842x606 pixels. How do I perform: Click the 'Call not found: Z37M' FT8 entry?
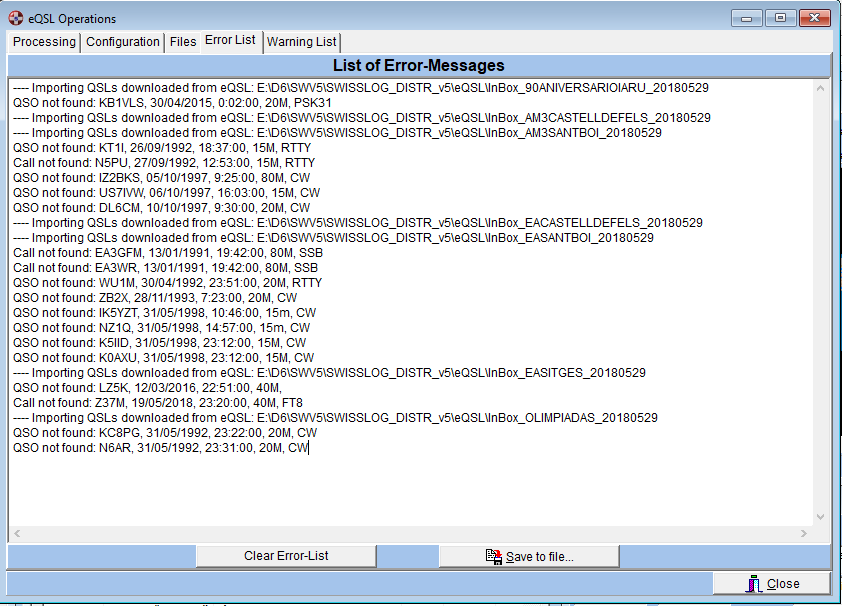[158, 403]
